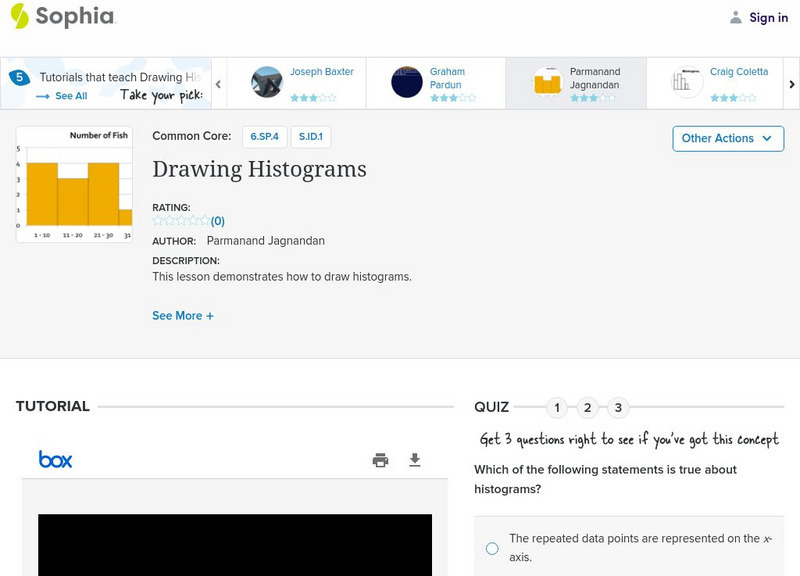Click the Sign in user icon

pos(736,17)
